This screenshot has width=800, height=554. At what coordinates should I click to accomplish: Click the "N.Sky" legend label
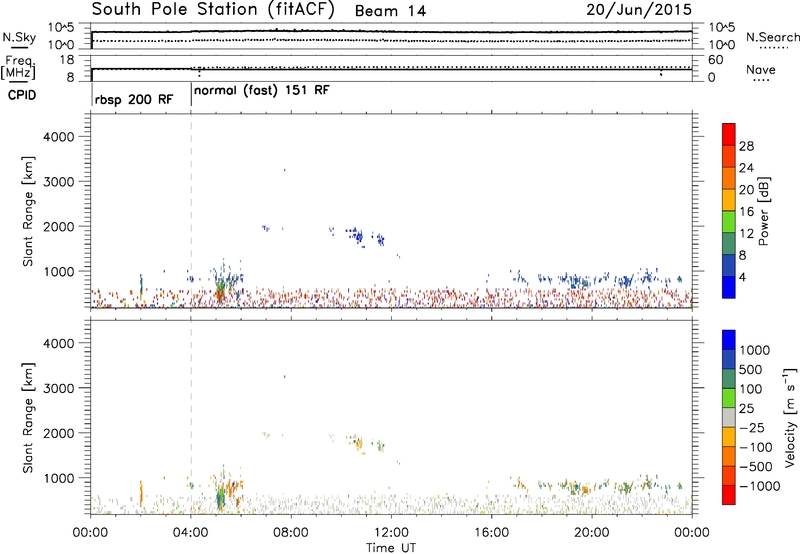coord(19,37)
